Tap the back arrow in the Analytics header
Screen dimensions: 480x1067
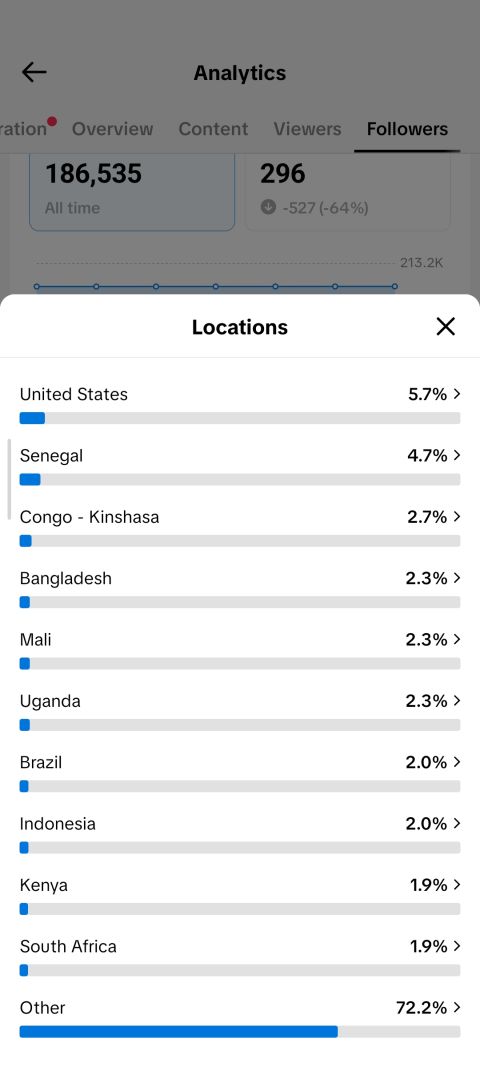(34, 72)
